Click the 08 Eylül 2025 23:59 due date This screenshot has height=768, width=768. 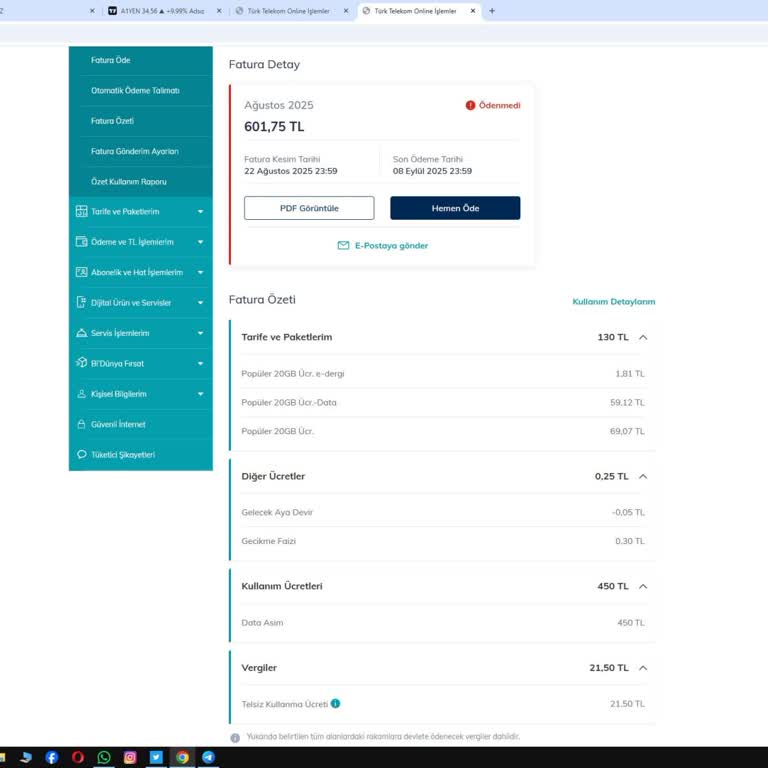point(432,171)
